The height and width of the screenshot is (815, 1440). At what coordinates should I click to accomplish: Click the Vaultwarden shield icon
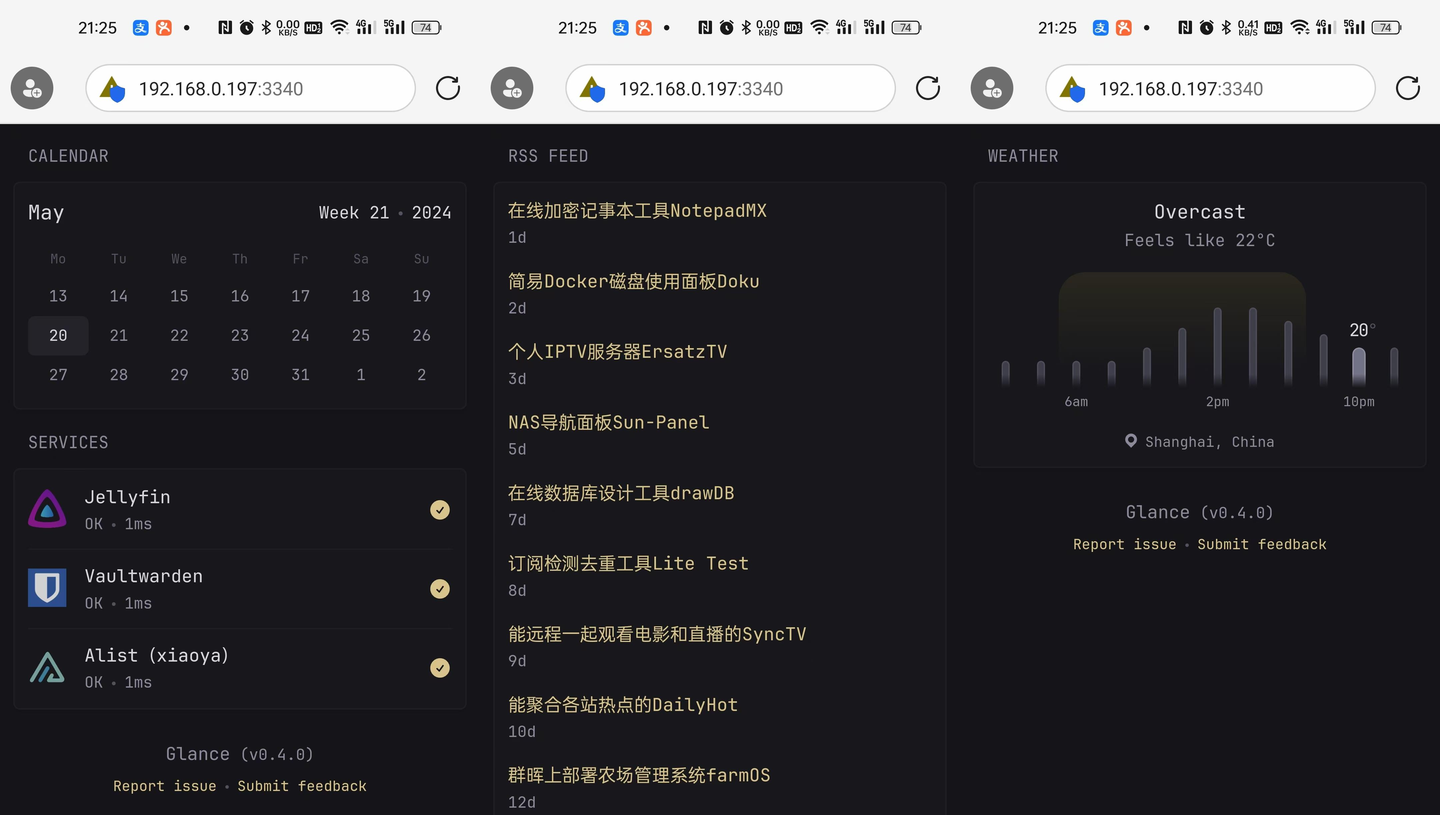coord(47,588)
